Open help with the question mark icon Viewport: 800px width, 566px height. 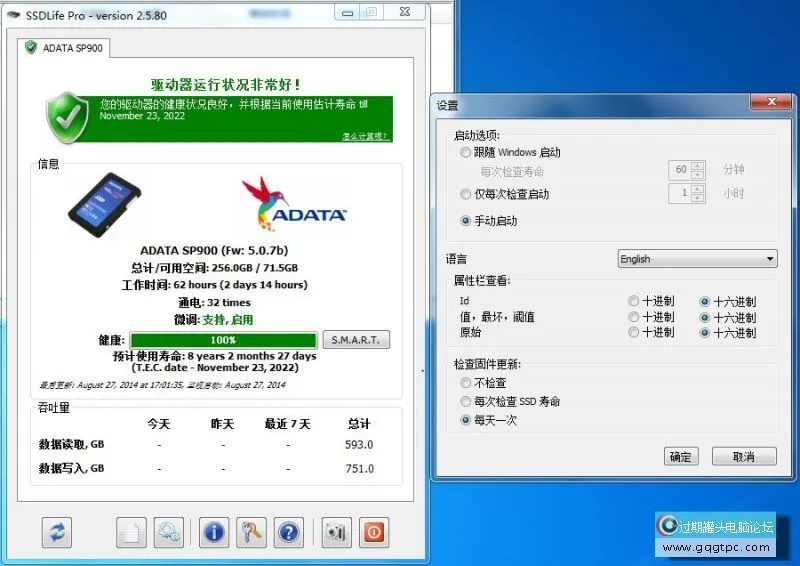point(288,532)
